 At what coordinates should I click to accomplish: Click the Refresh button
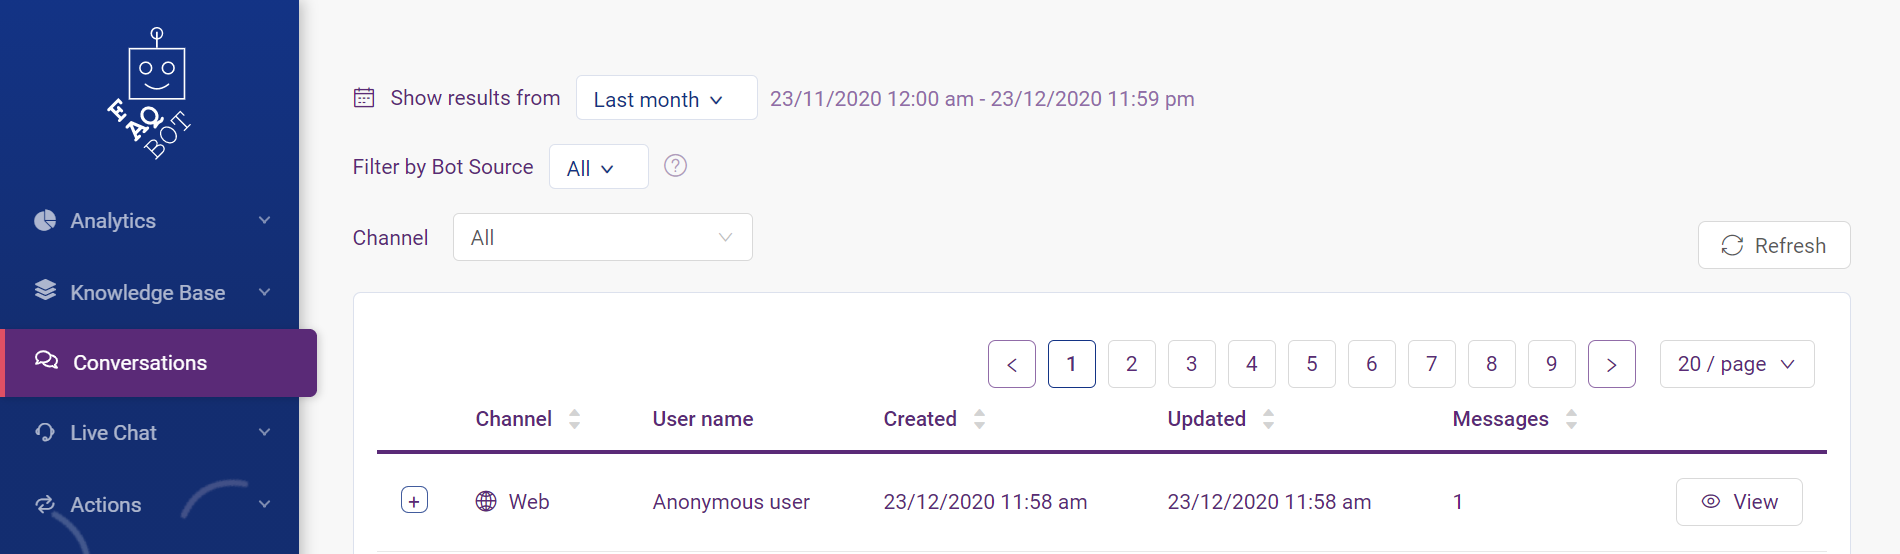[x=1774, y=245]
